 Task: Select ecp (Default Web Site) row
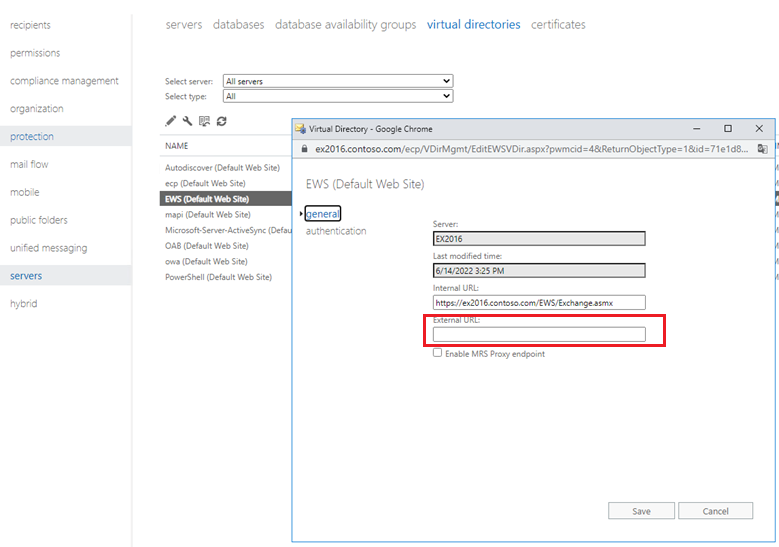tap(226, 183)
